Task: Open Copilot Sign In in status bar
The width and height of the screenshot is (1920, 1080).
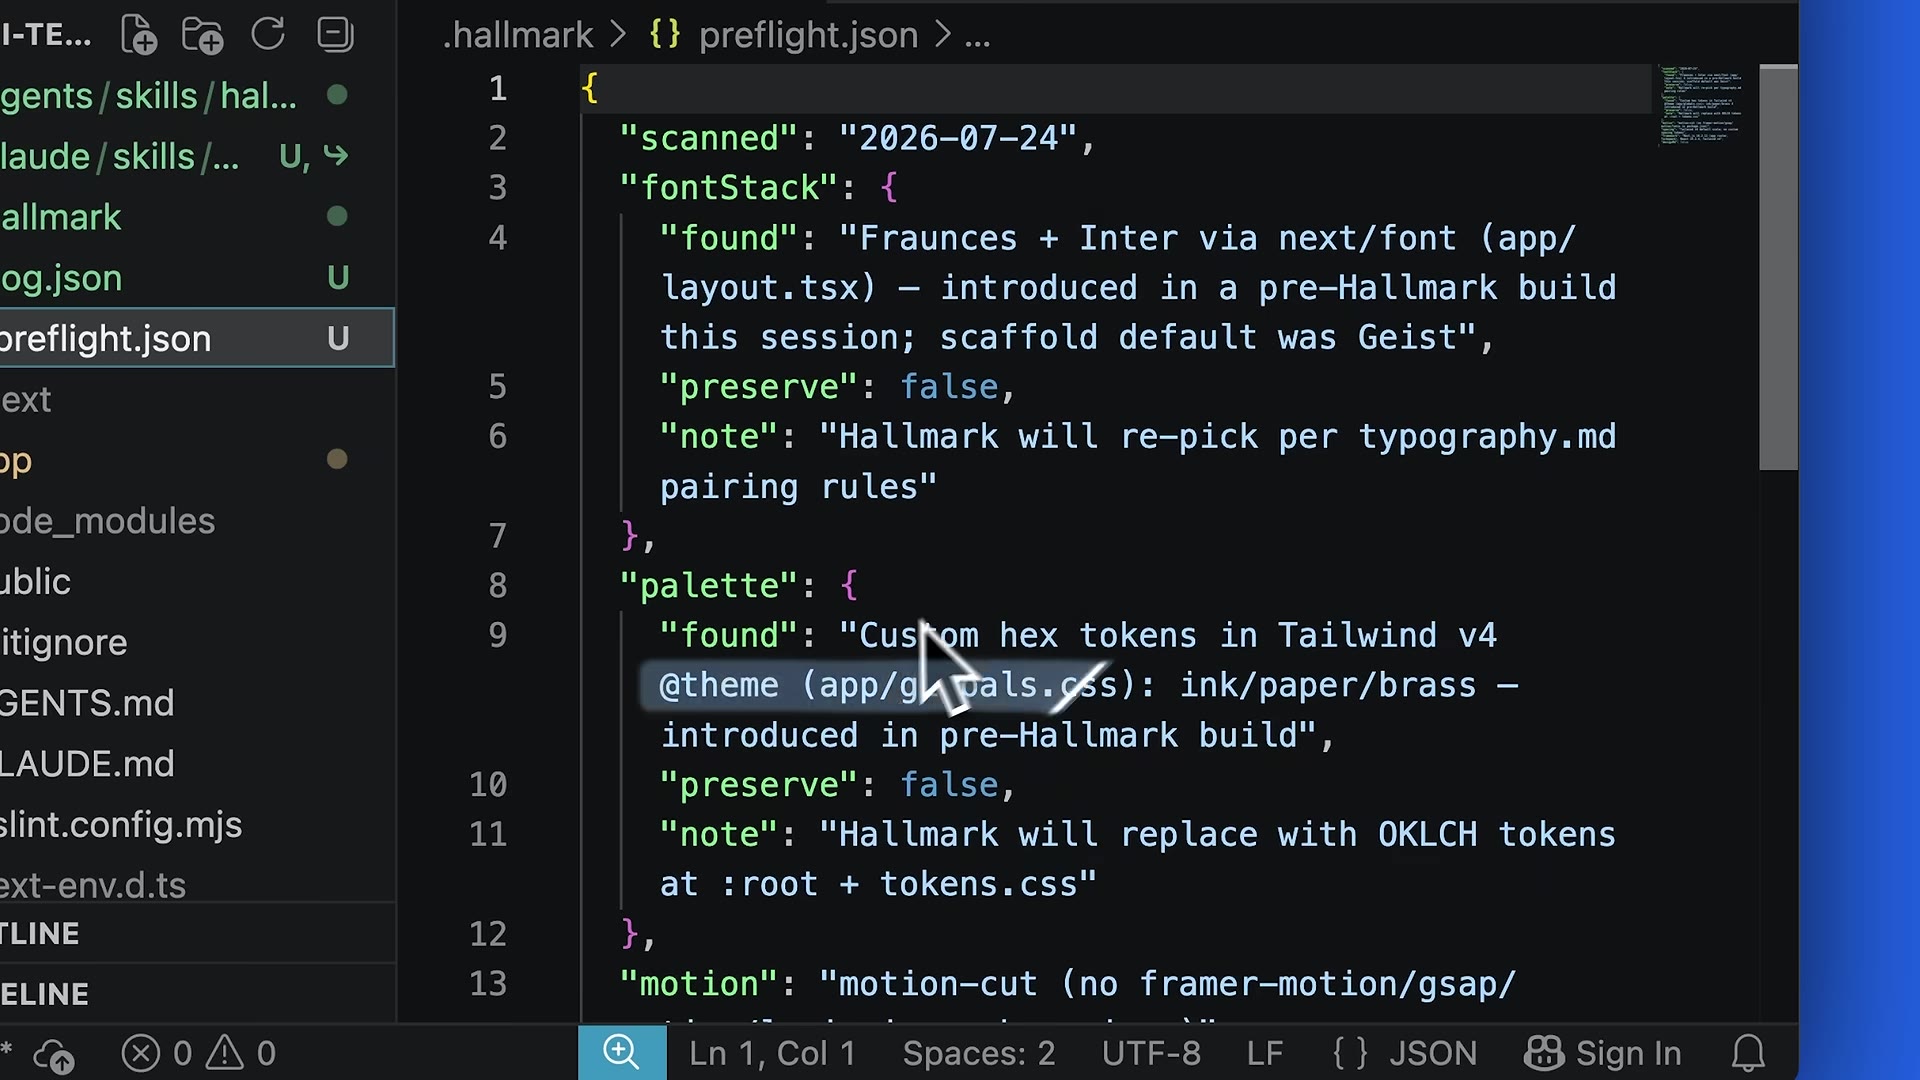Action: [x=1603, y=1053]
